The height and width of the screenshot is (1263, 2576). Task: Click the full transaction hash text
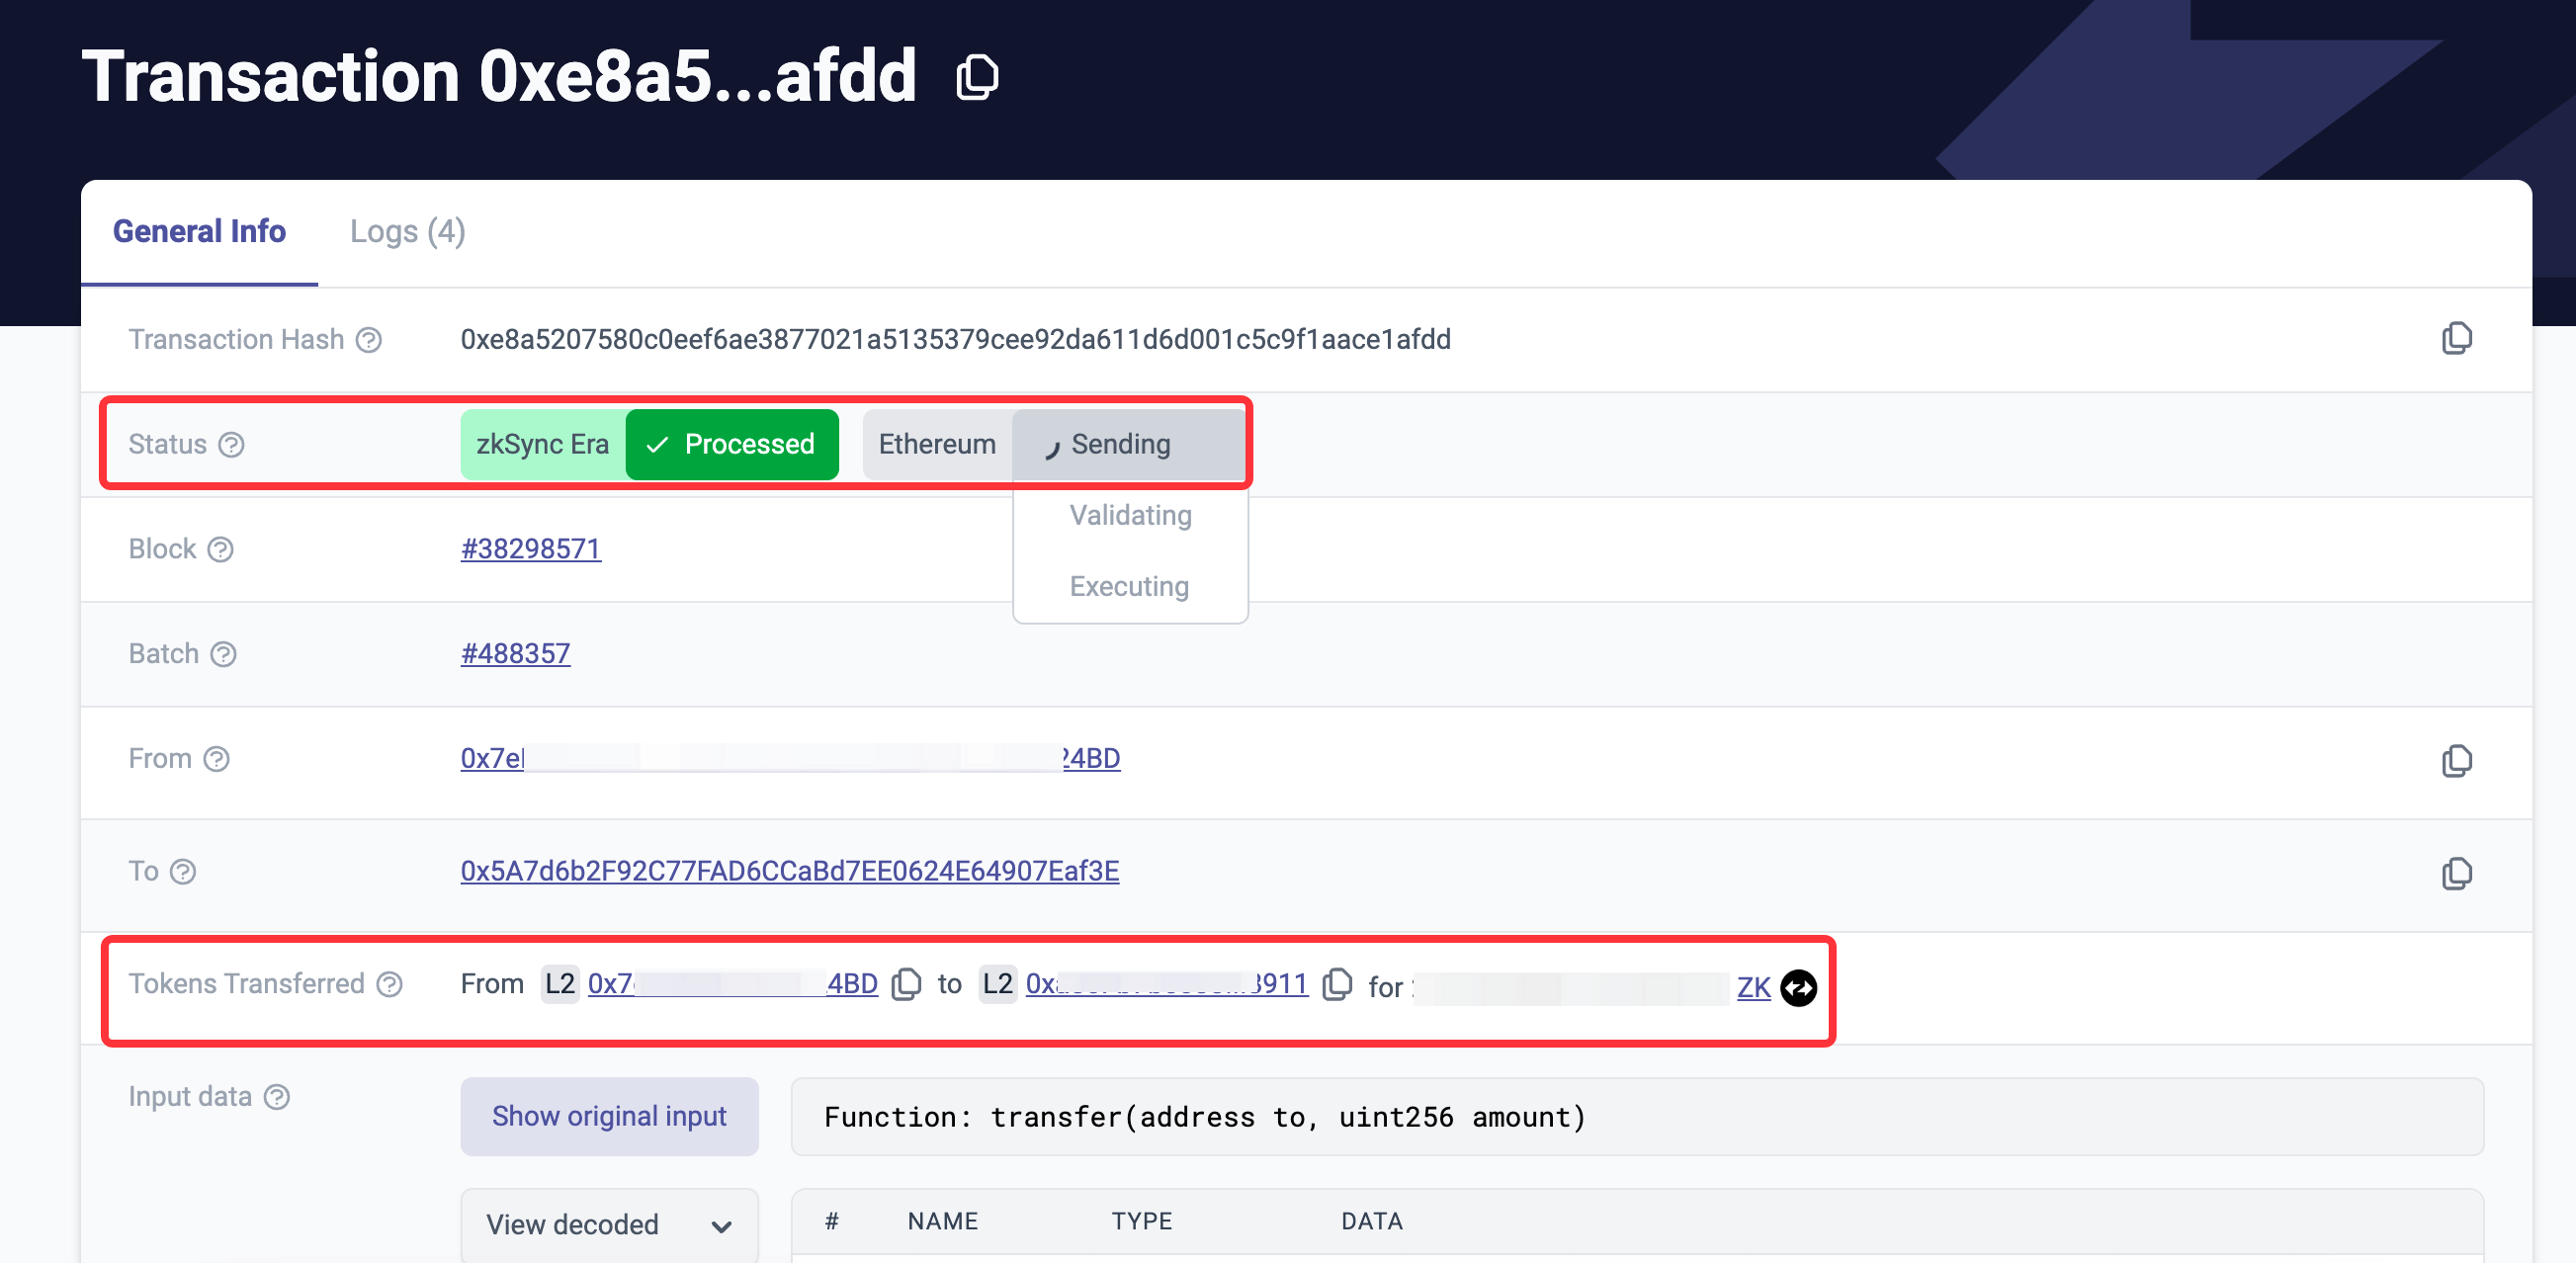[955, 340]
